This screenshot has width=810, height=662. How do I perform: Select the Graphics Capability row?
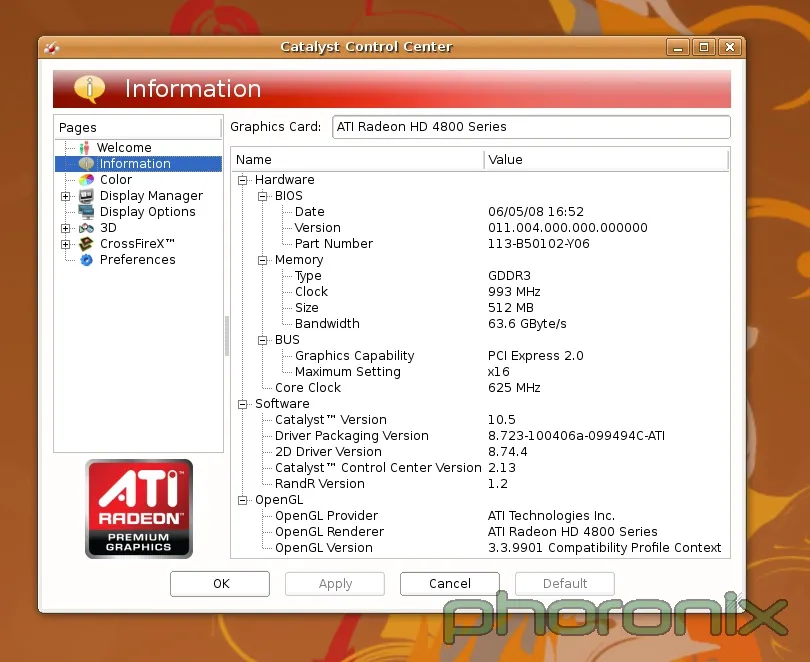[480, 356]
